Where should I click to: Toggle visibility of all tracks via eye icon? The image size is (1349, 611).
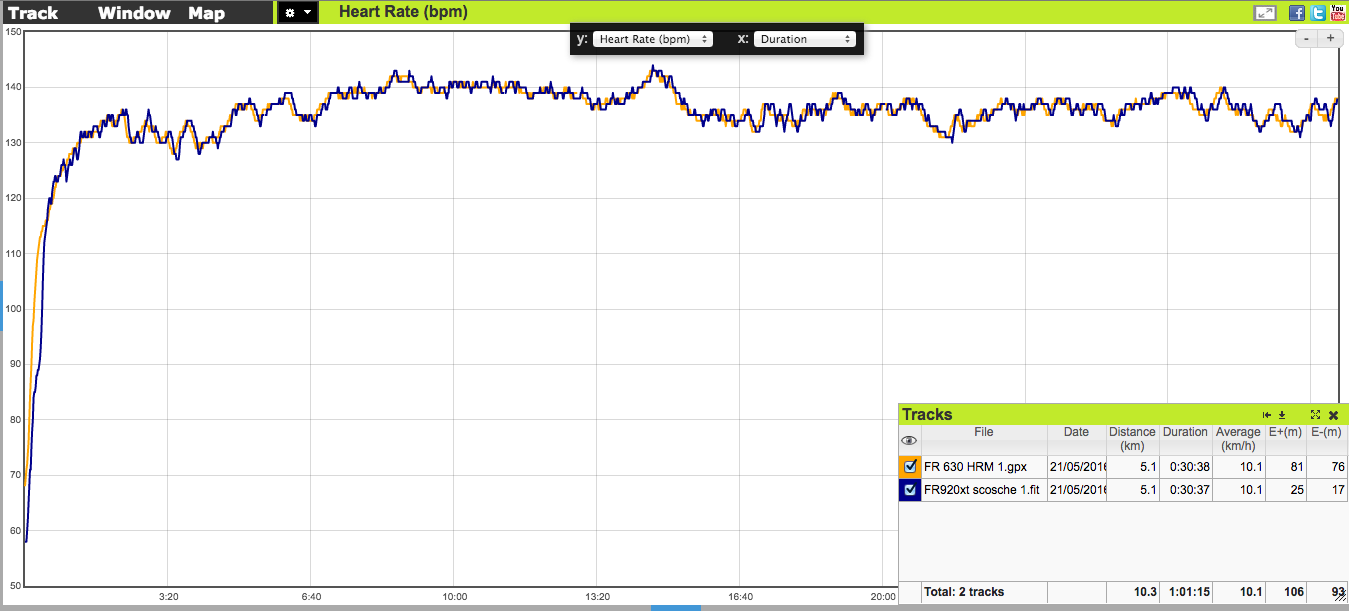click(909, 440)
